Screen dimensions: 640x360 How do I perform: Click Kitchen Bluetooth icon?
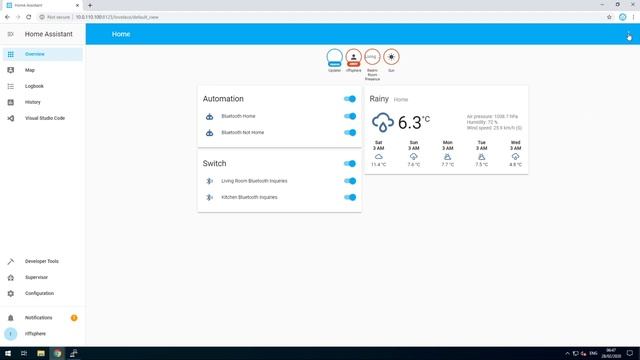point(209,197)
